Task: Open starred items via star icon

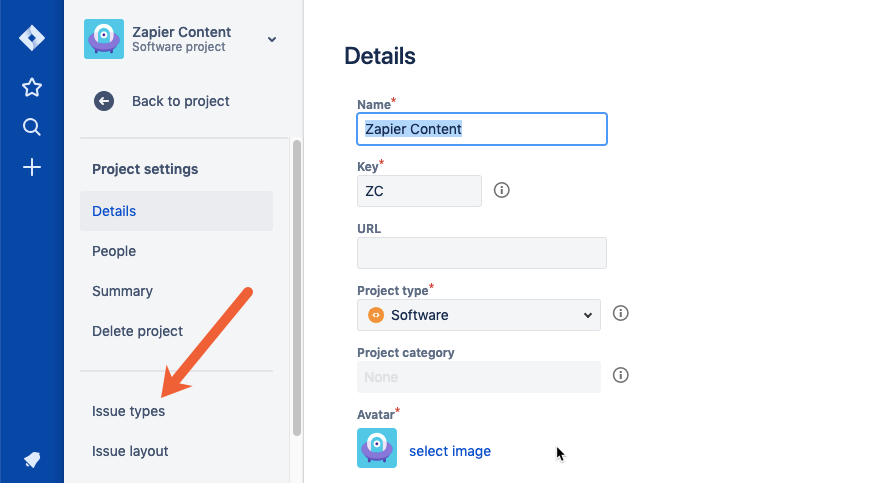Action: 32,87
